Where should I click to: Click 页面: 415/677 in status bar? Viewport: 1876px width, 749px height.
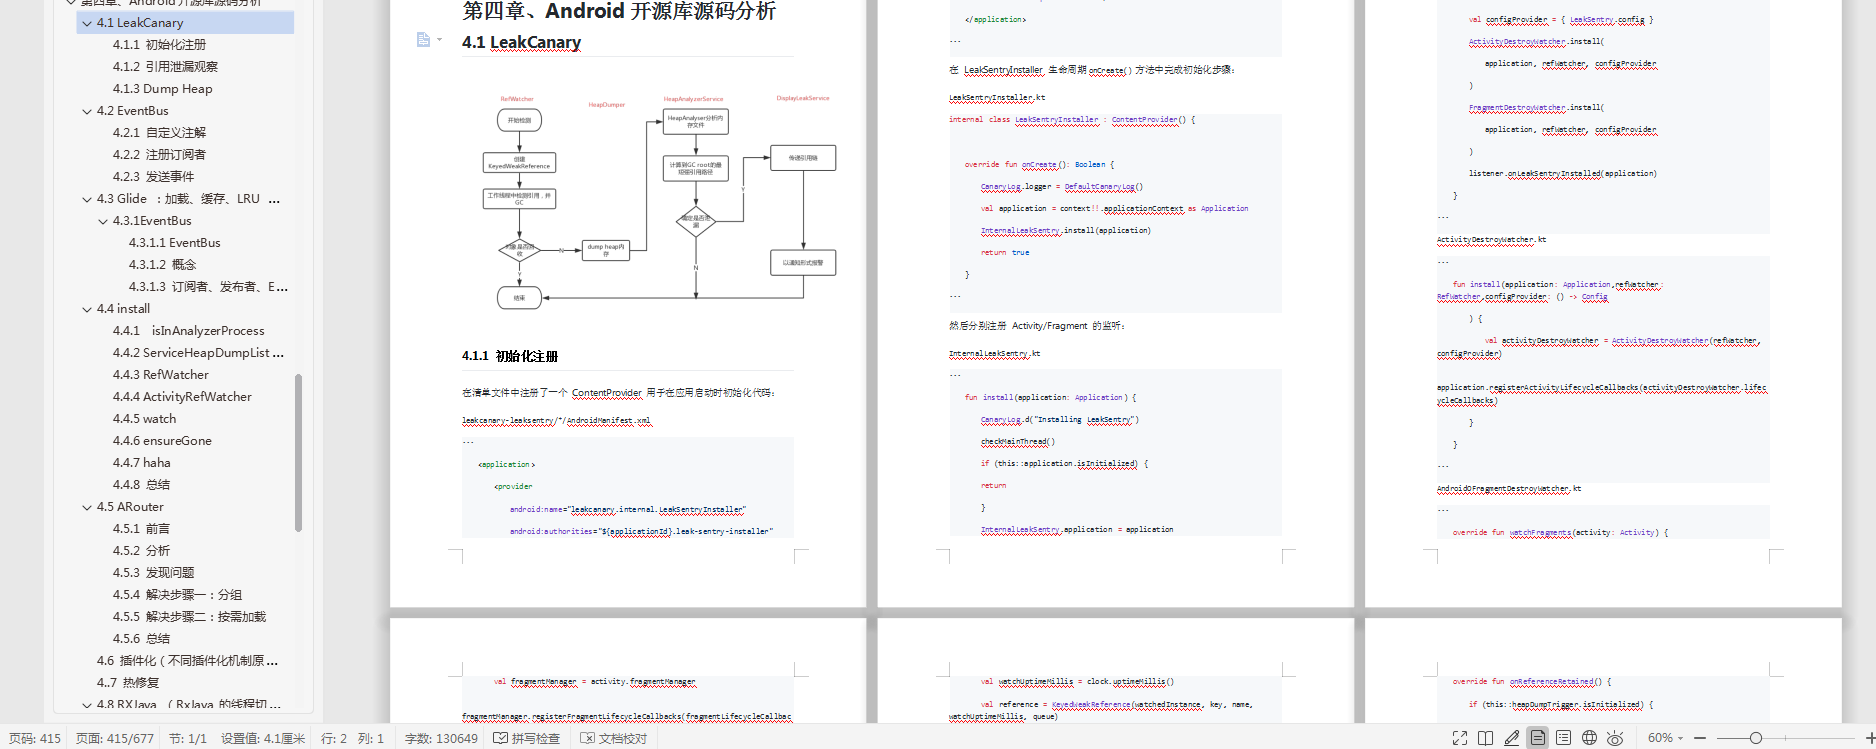click(x=115, y=739)
